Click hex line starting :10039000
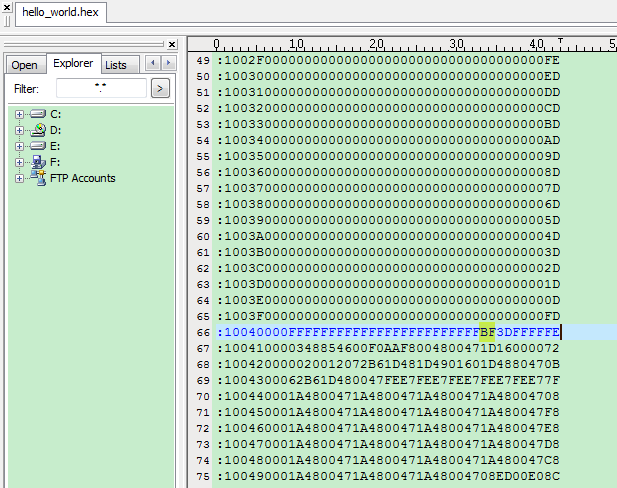617x488 pixels. pos(388,220)
